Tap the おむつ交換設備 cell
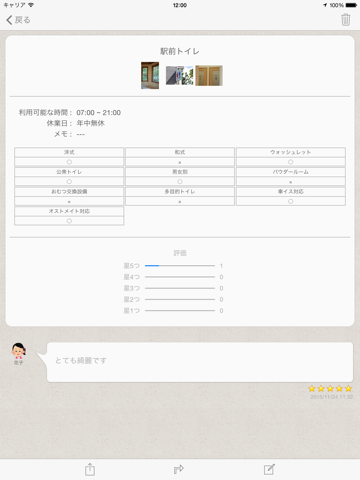The width and height of the screenshot is (360, 480). [69, 192]
